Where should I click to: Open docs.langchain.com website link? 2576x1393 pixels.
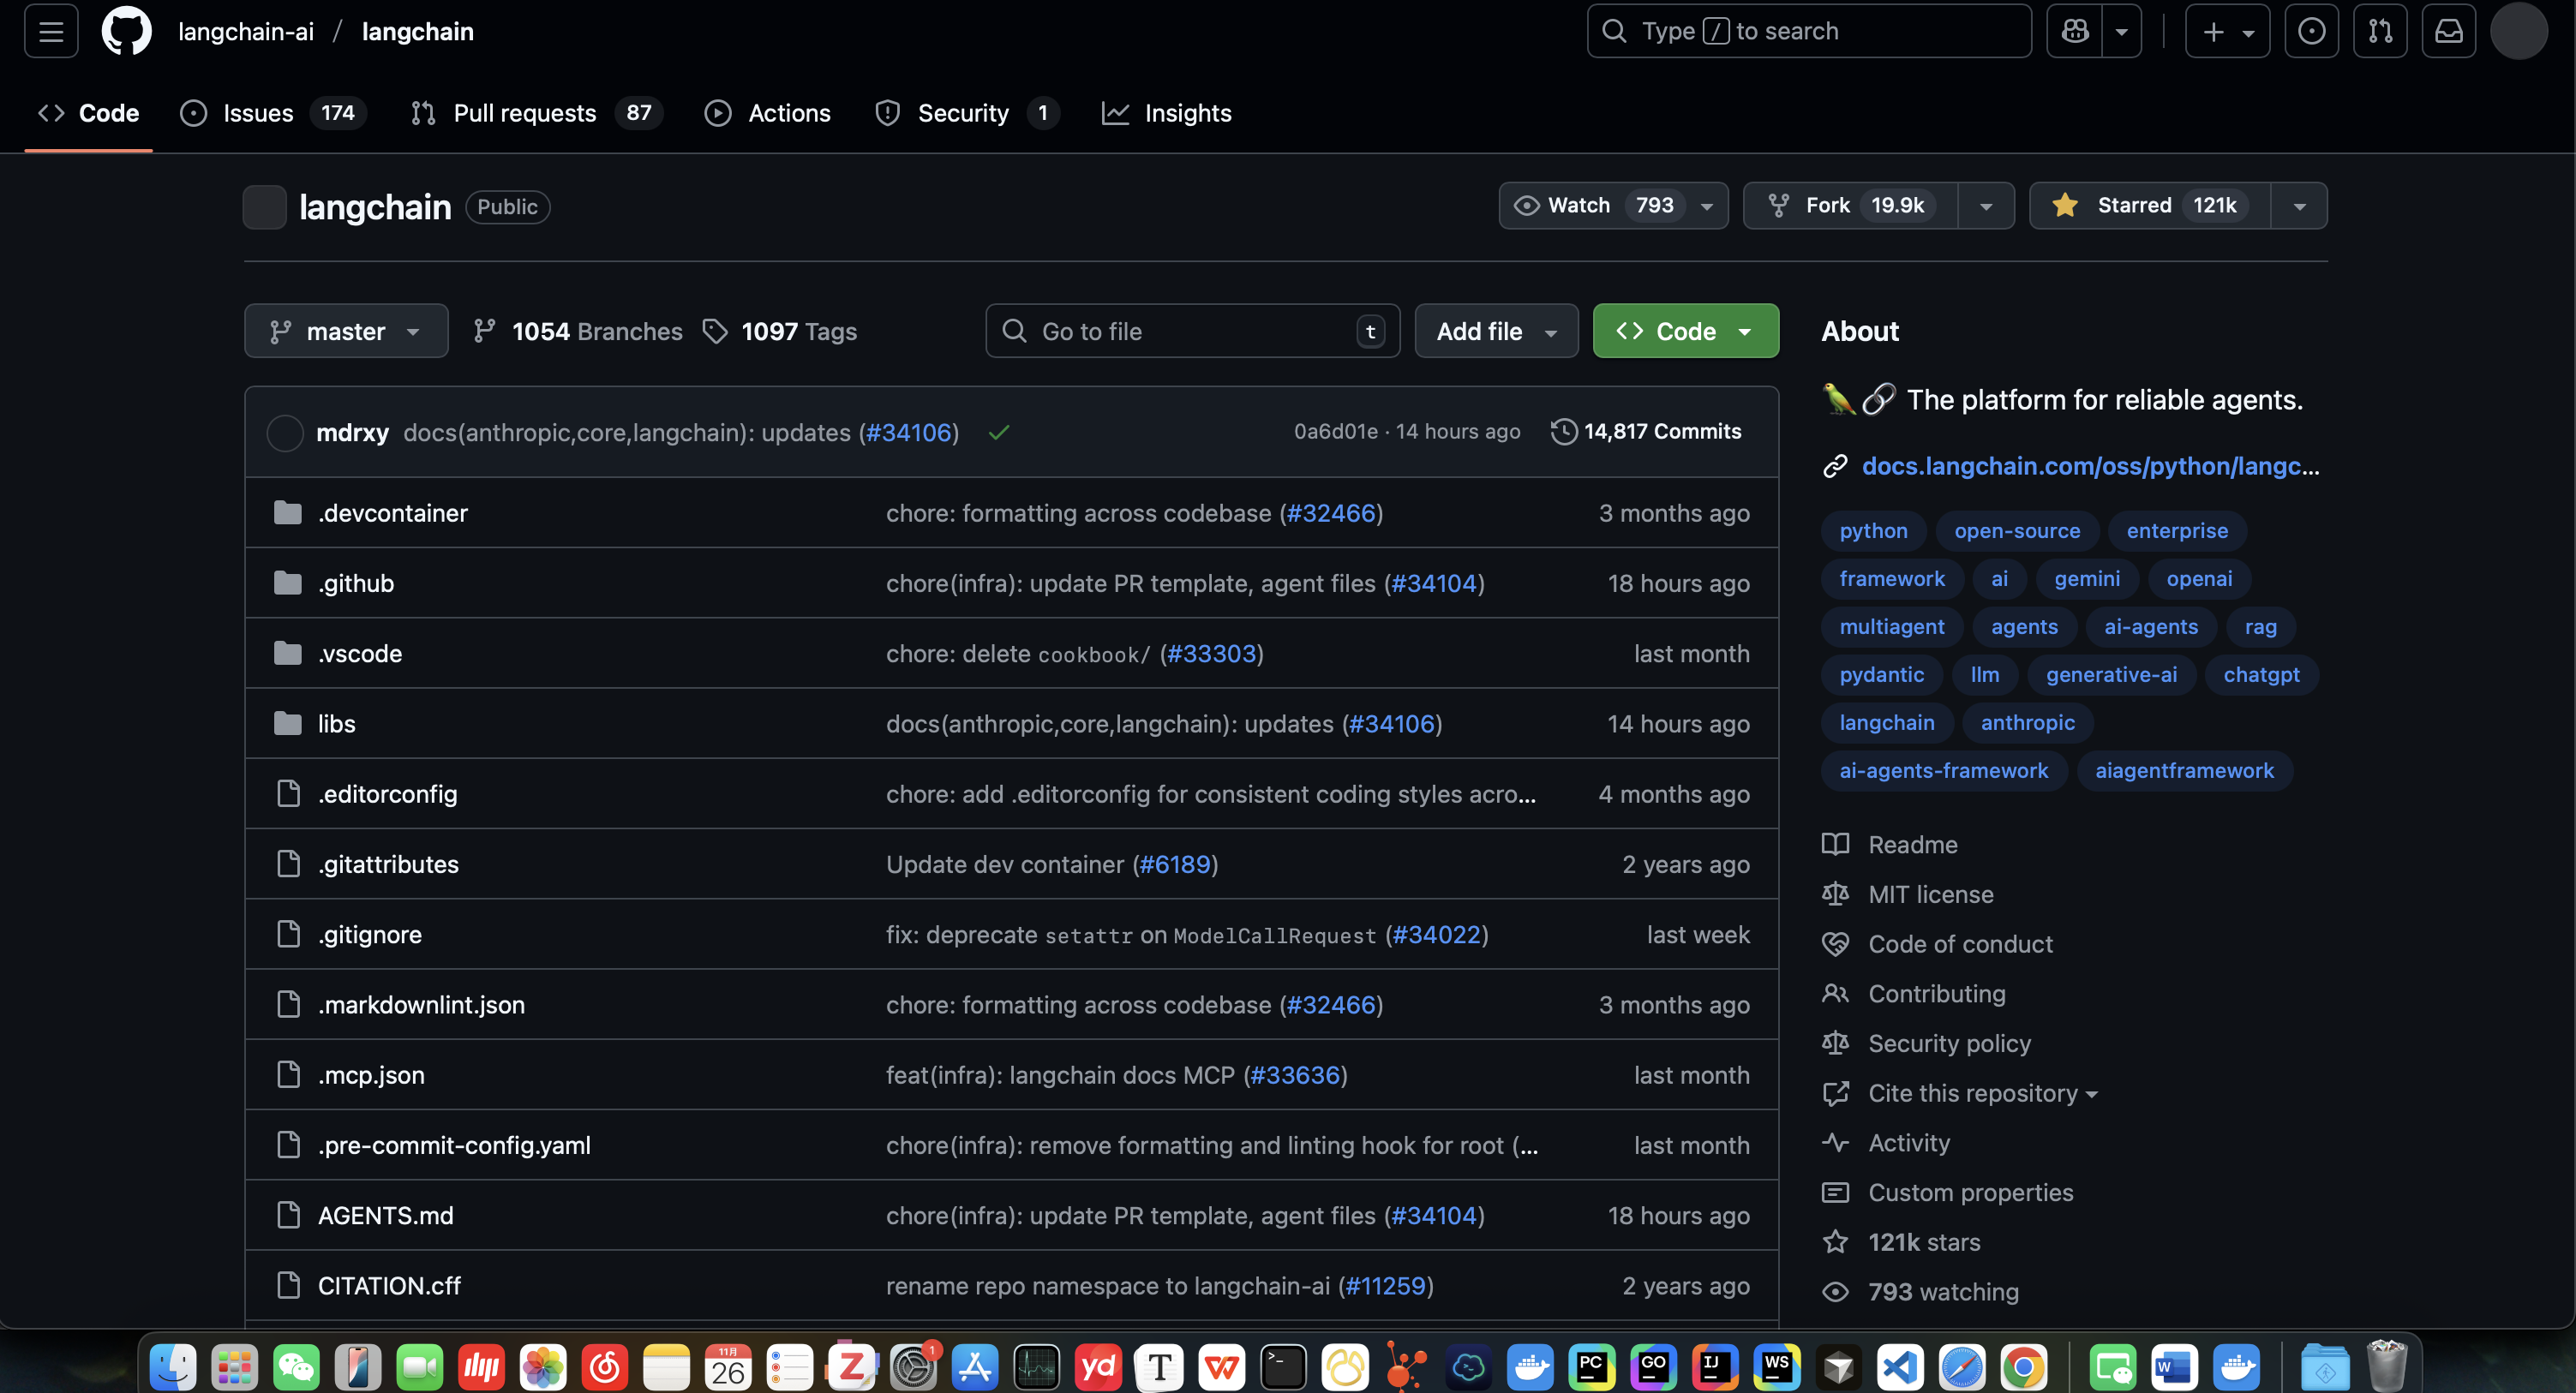pos(2090,466)
